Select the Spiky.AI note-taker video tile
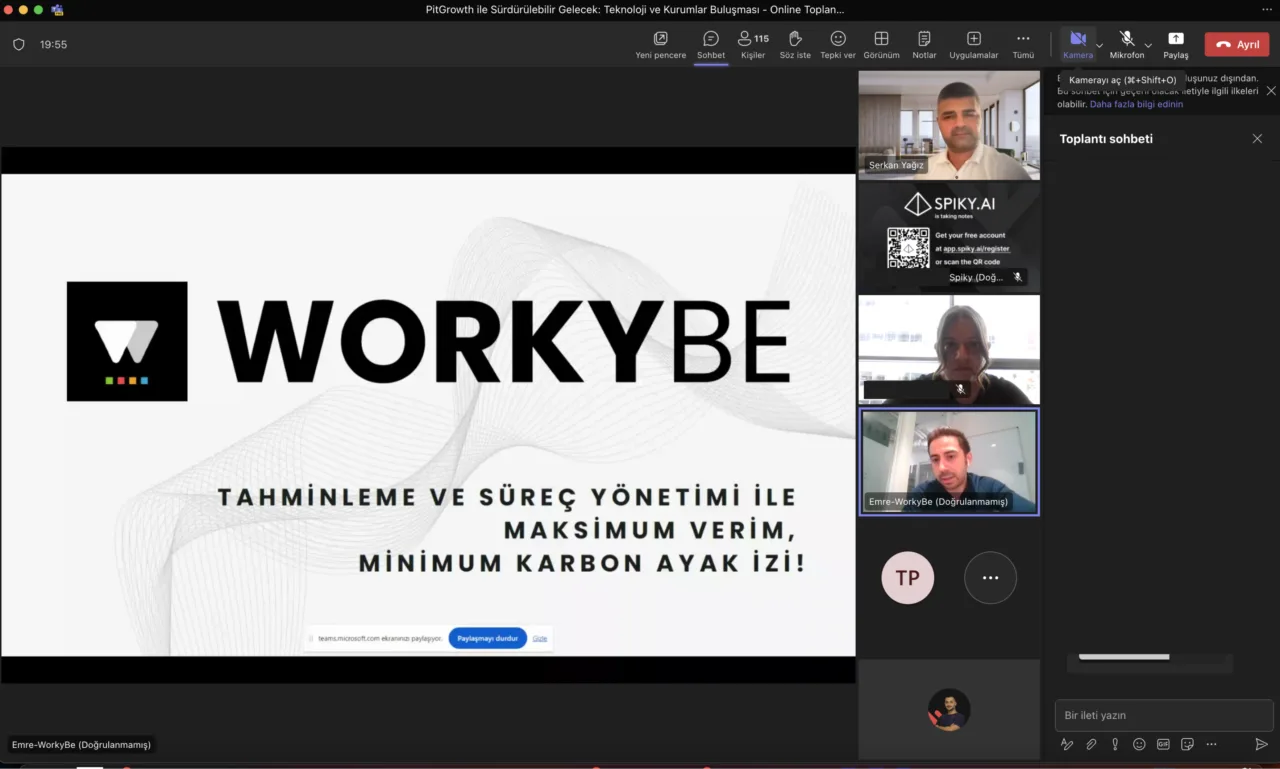The width and height of the screenshot is (1280, 769). [x=949, y=237]
